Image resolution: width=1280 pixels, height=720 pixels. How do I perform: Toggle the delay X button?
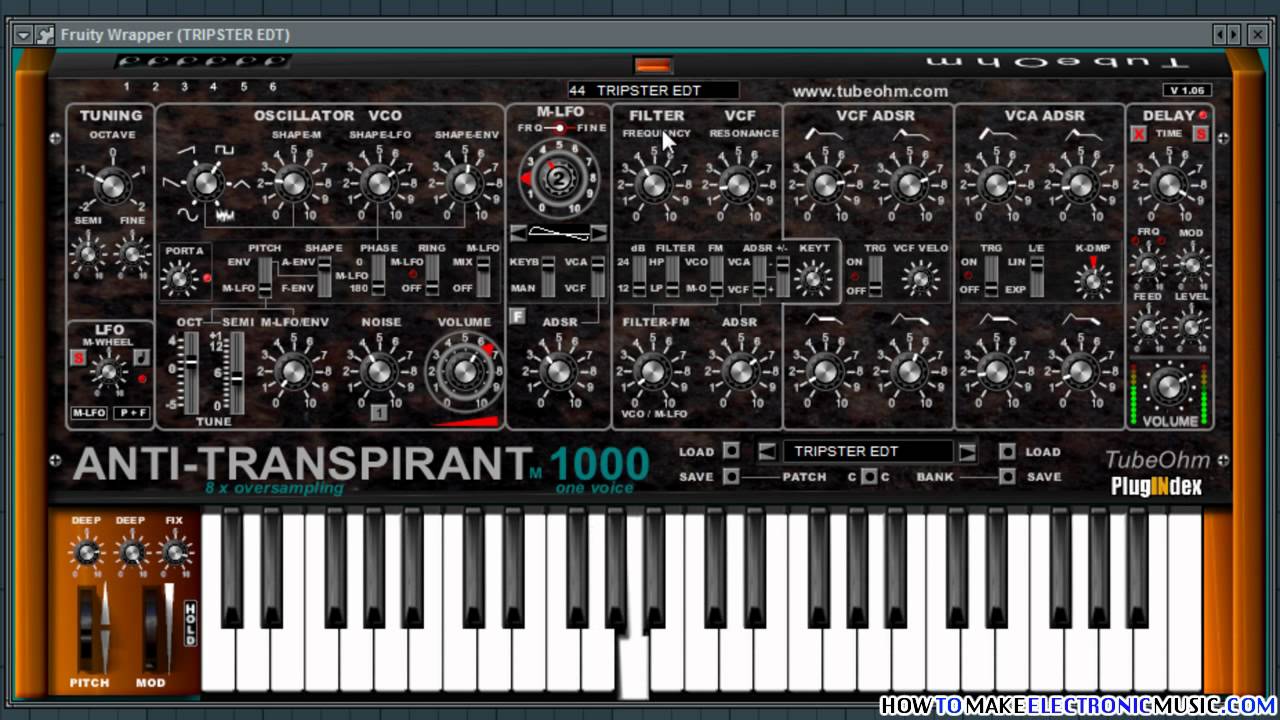click(1138, 134)
